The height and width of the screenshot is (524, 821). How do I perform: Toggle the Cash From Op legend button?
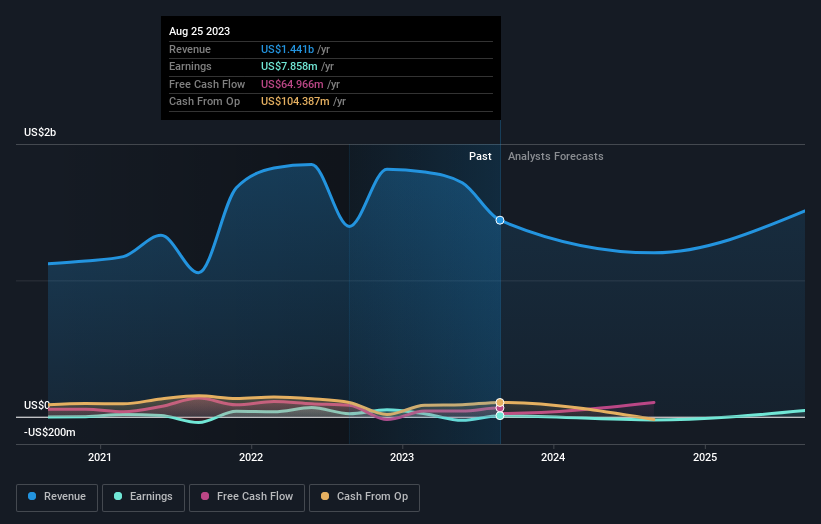point(364,497)
